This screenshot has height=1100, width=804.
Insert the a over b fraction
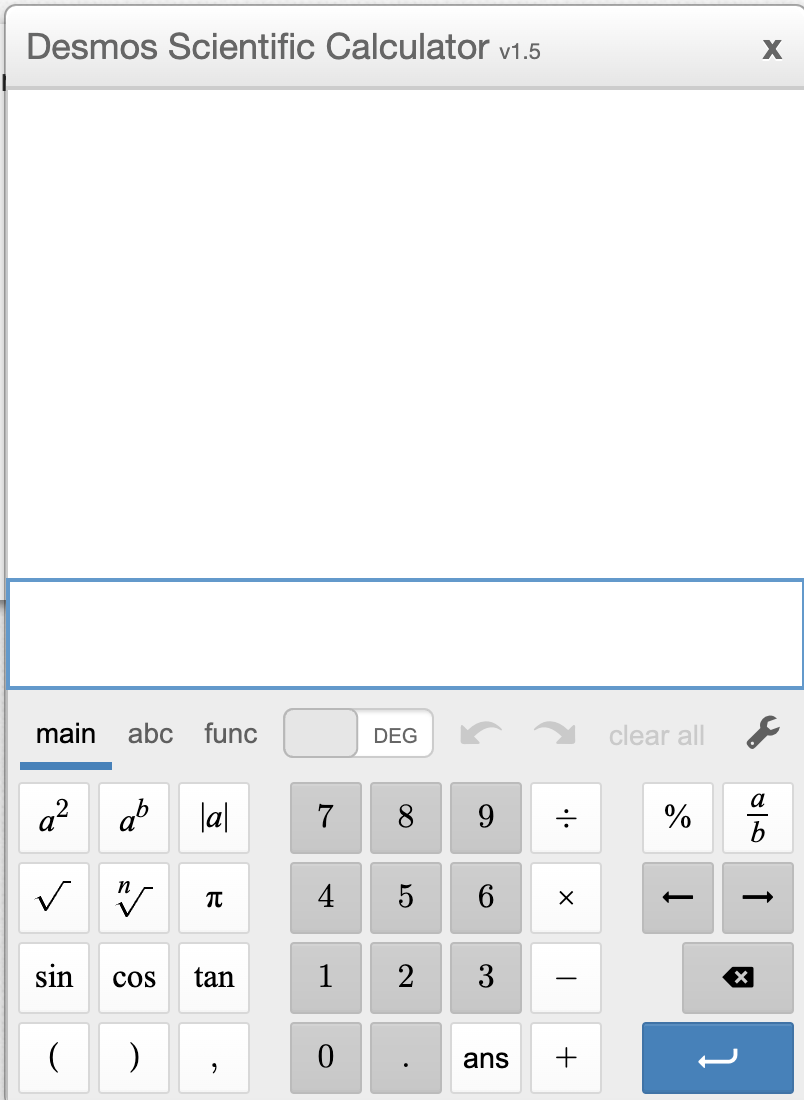point(758,817)
